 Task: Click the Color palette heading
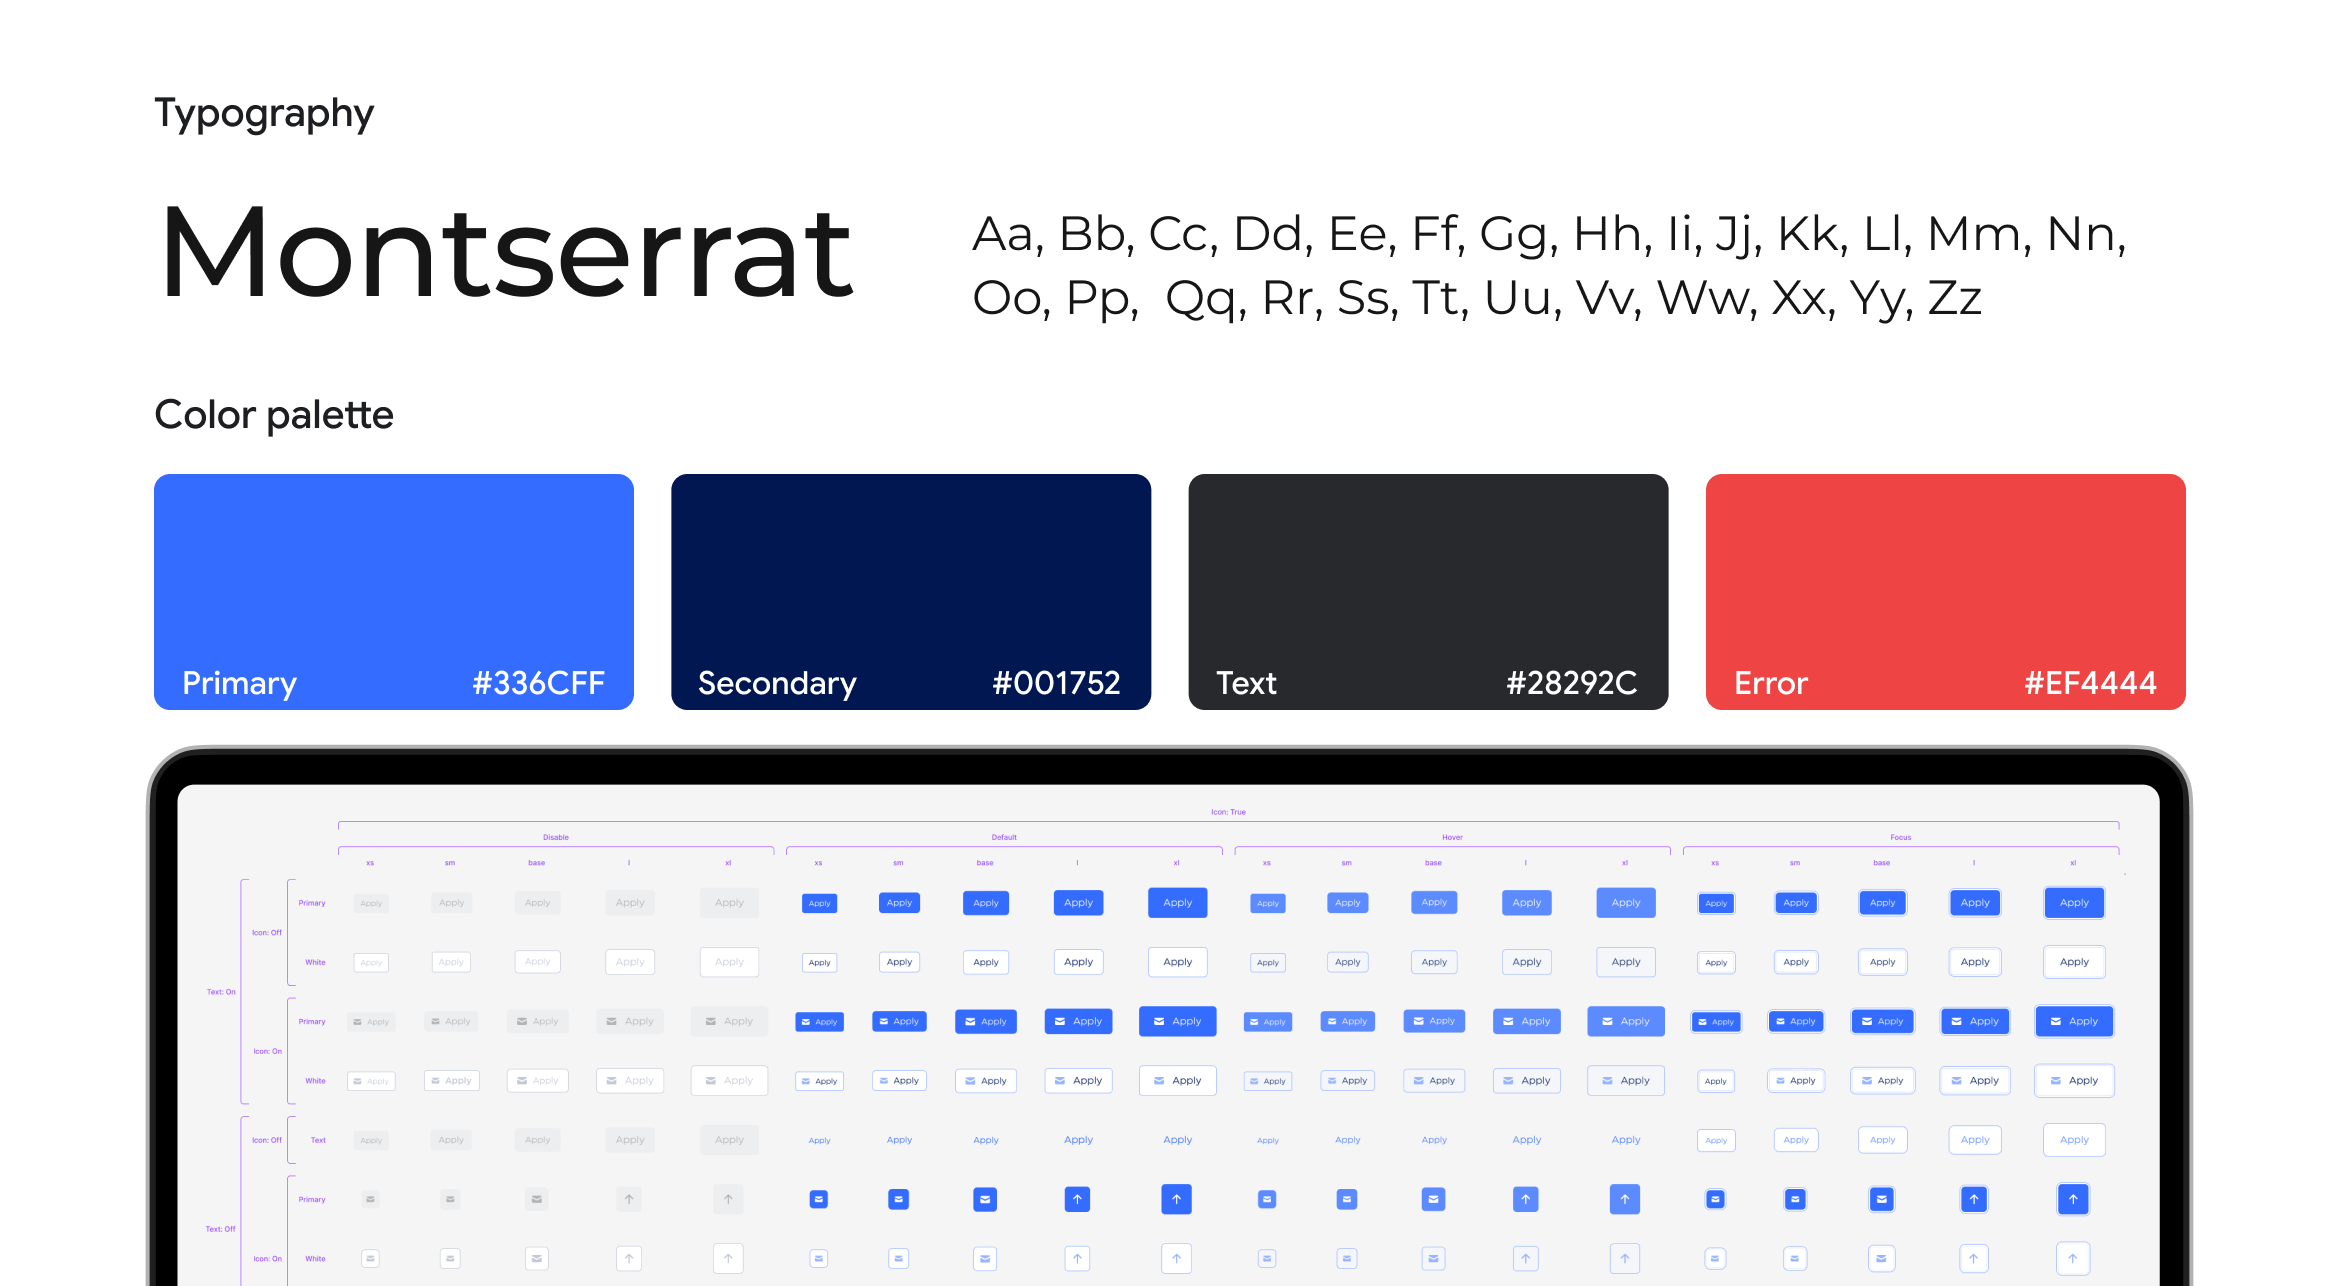click(x=274, y=415)
